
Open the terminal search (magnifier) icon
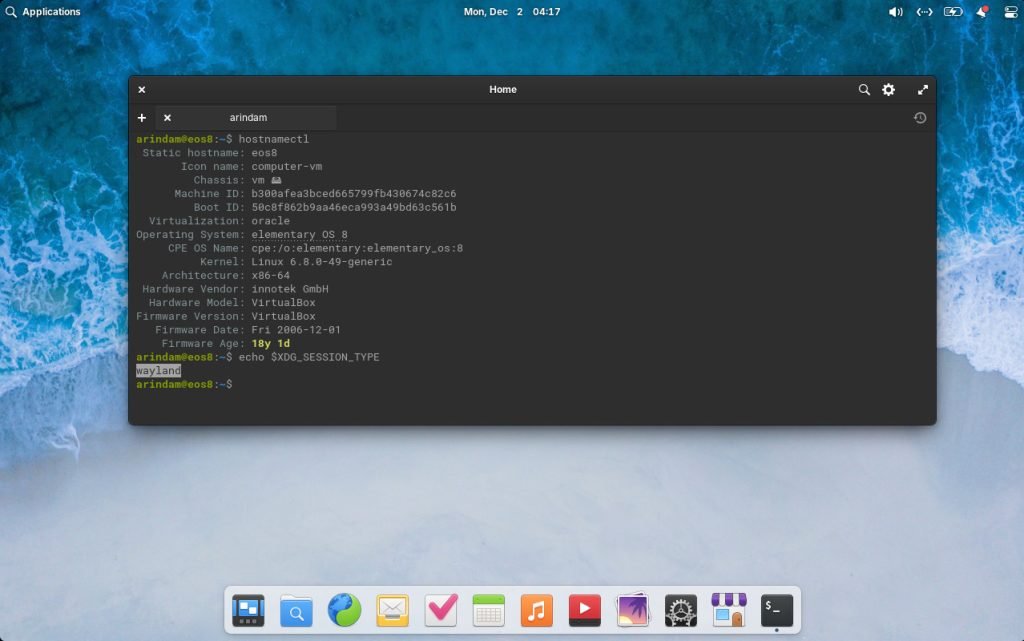pyautogui.click(x=864, y=90)
